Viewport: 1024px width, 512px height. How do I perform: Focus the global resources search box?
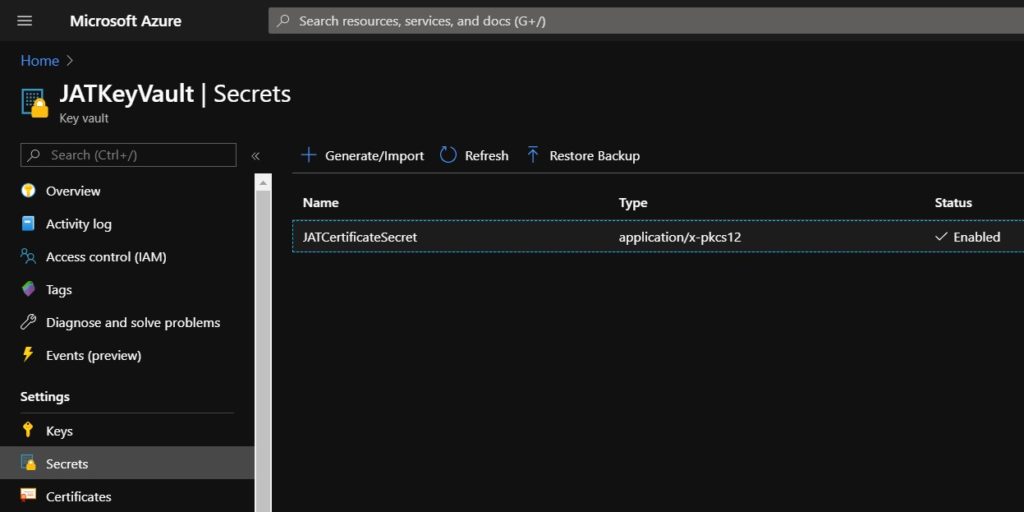(x=646, y=21)
